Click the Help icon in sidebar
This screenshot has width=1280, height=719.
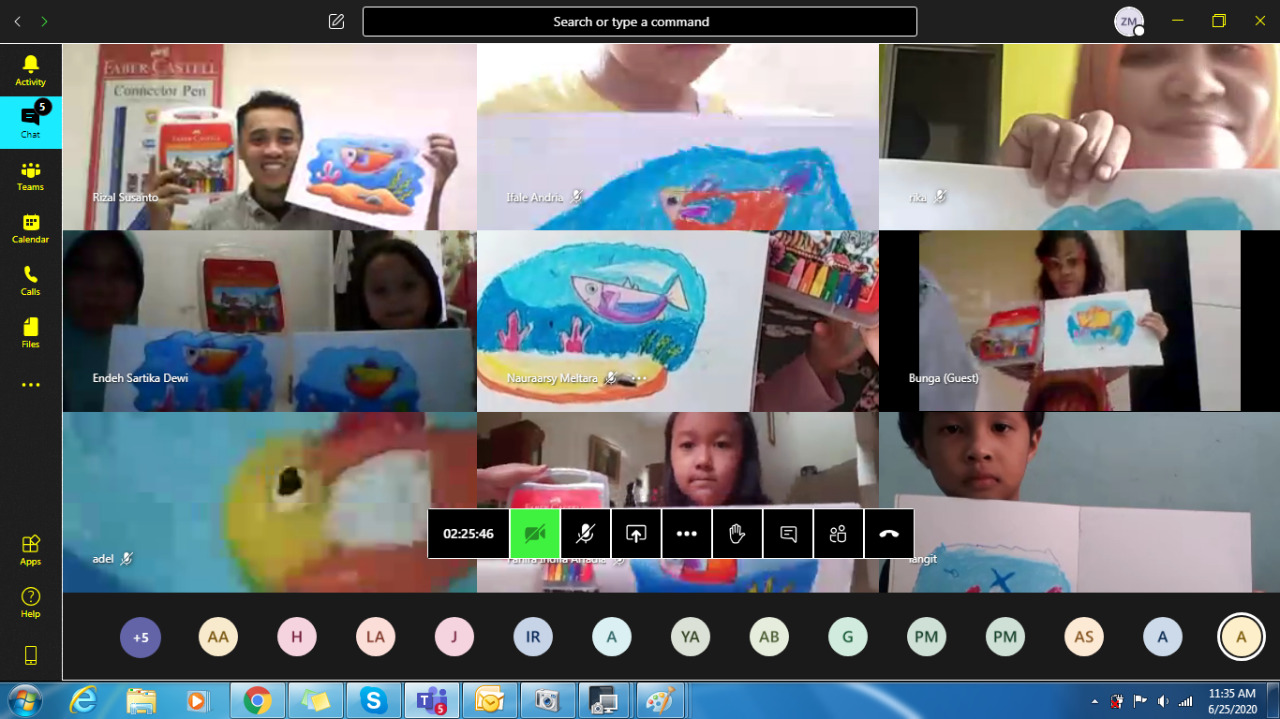[x=30, y=601]
